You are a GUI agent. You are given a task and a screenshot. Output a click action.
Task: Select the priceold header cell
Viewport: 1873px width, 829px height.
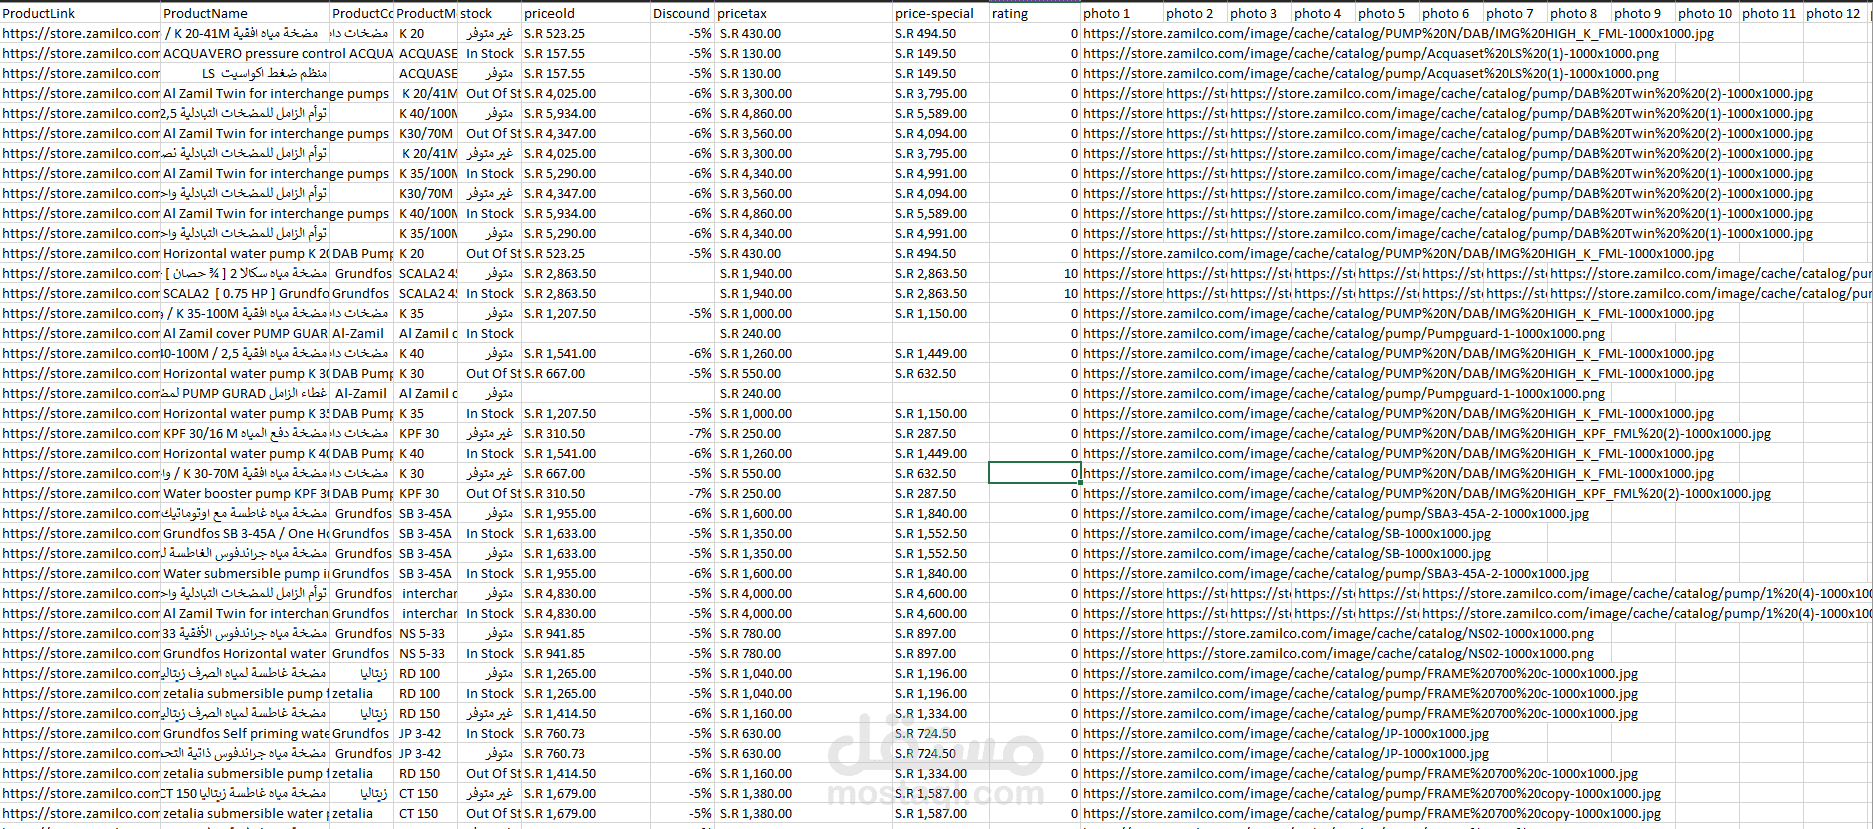(x=586, y=13)
